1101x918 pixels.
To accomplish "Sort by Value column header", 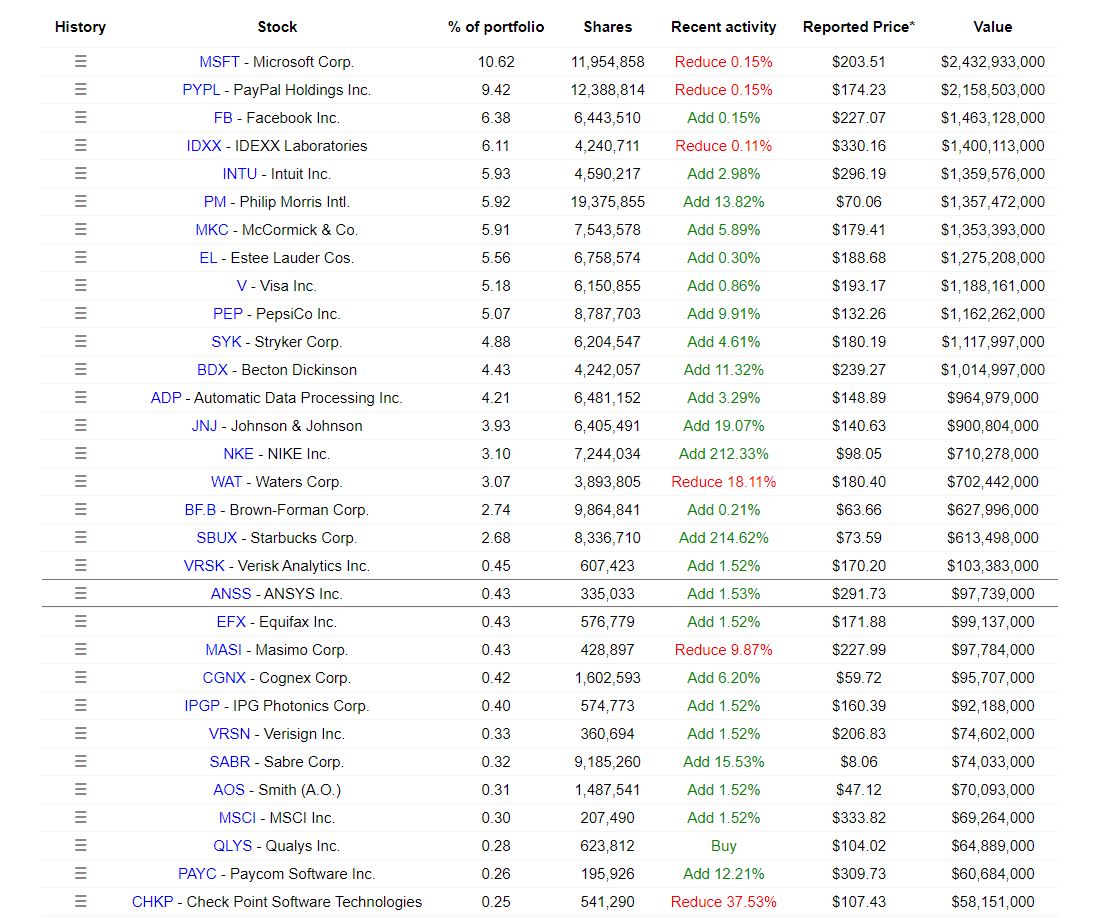I will [992, 27].
